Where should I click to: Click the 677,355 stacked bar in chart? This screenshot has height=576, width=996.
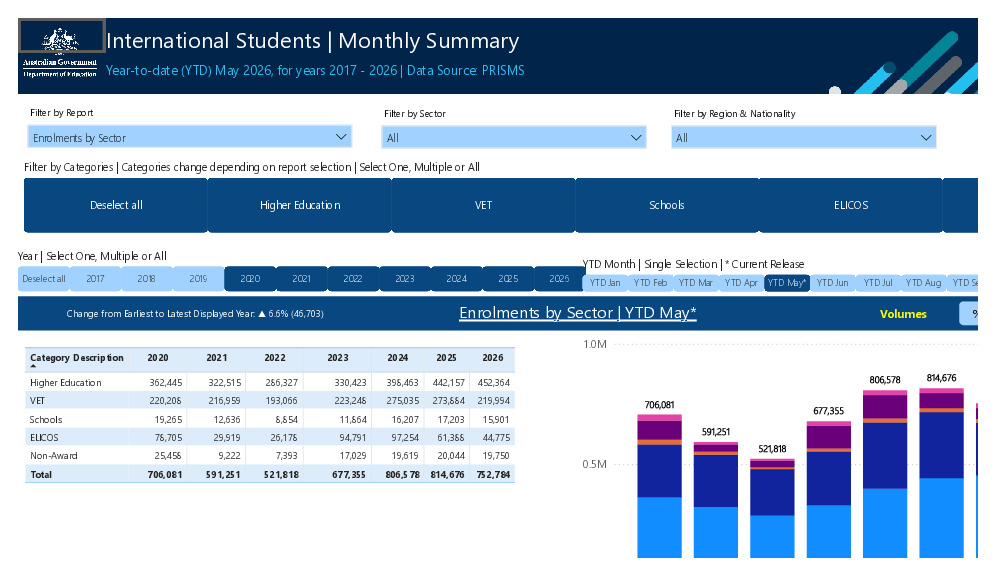click(x=829, y=490)
